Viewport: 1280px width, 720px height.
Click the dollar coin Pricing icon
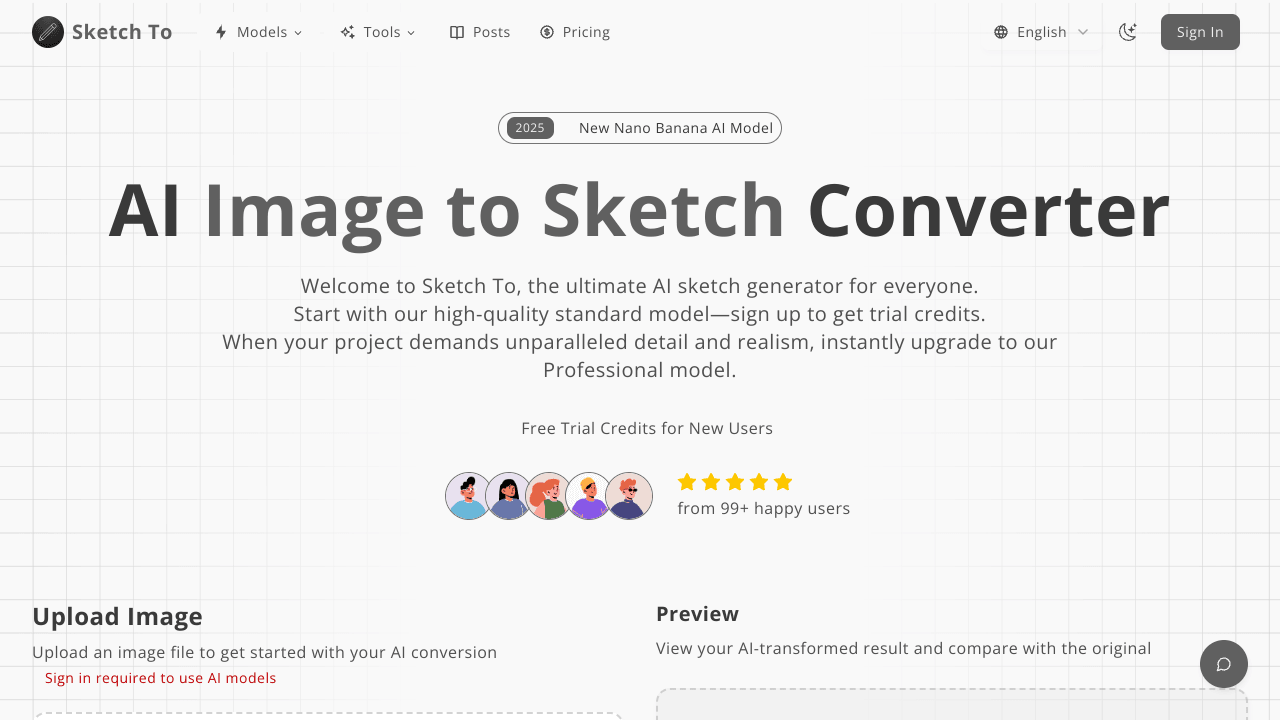click(547, 32)
